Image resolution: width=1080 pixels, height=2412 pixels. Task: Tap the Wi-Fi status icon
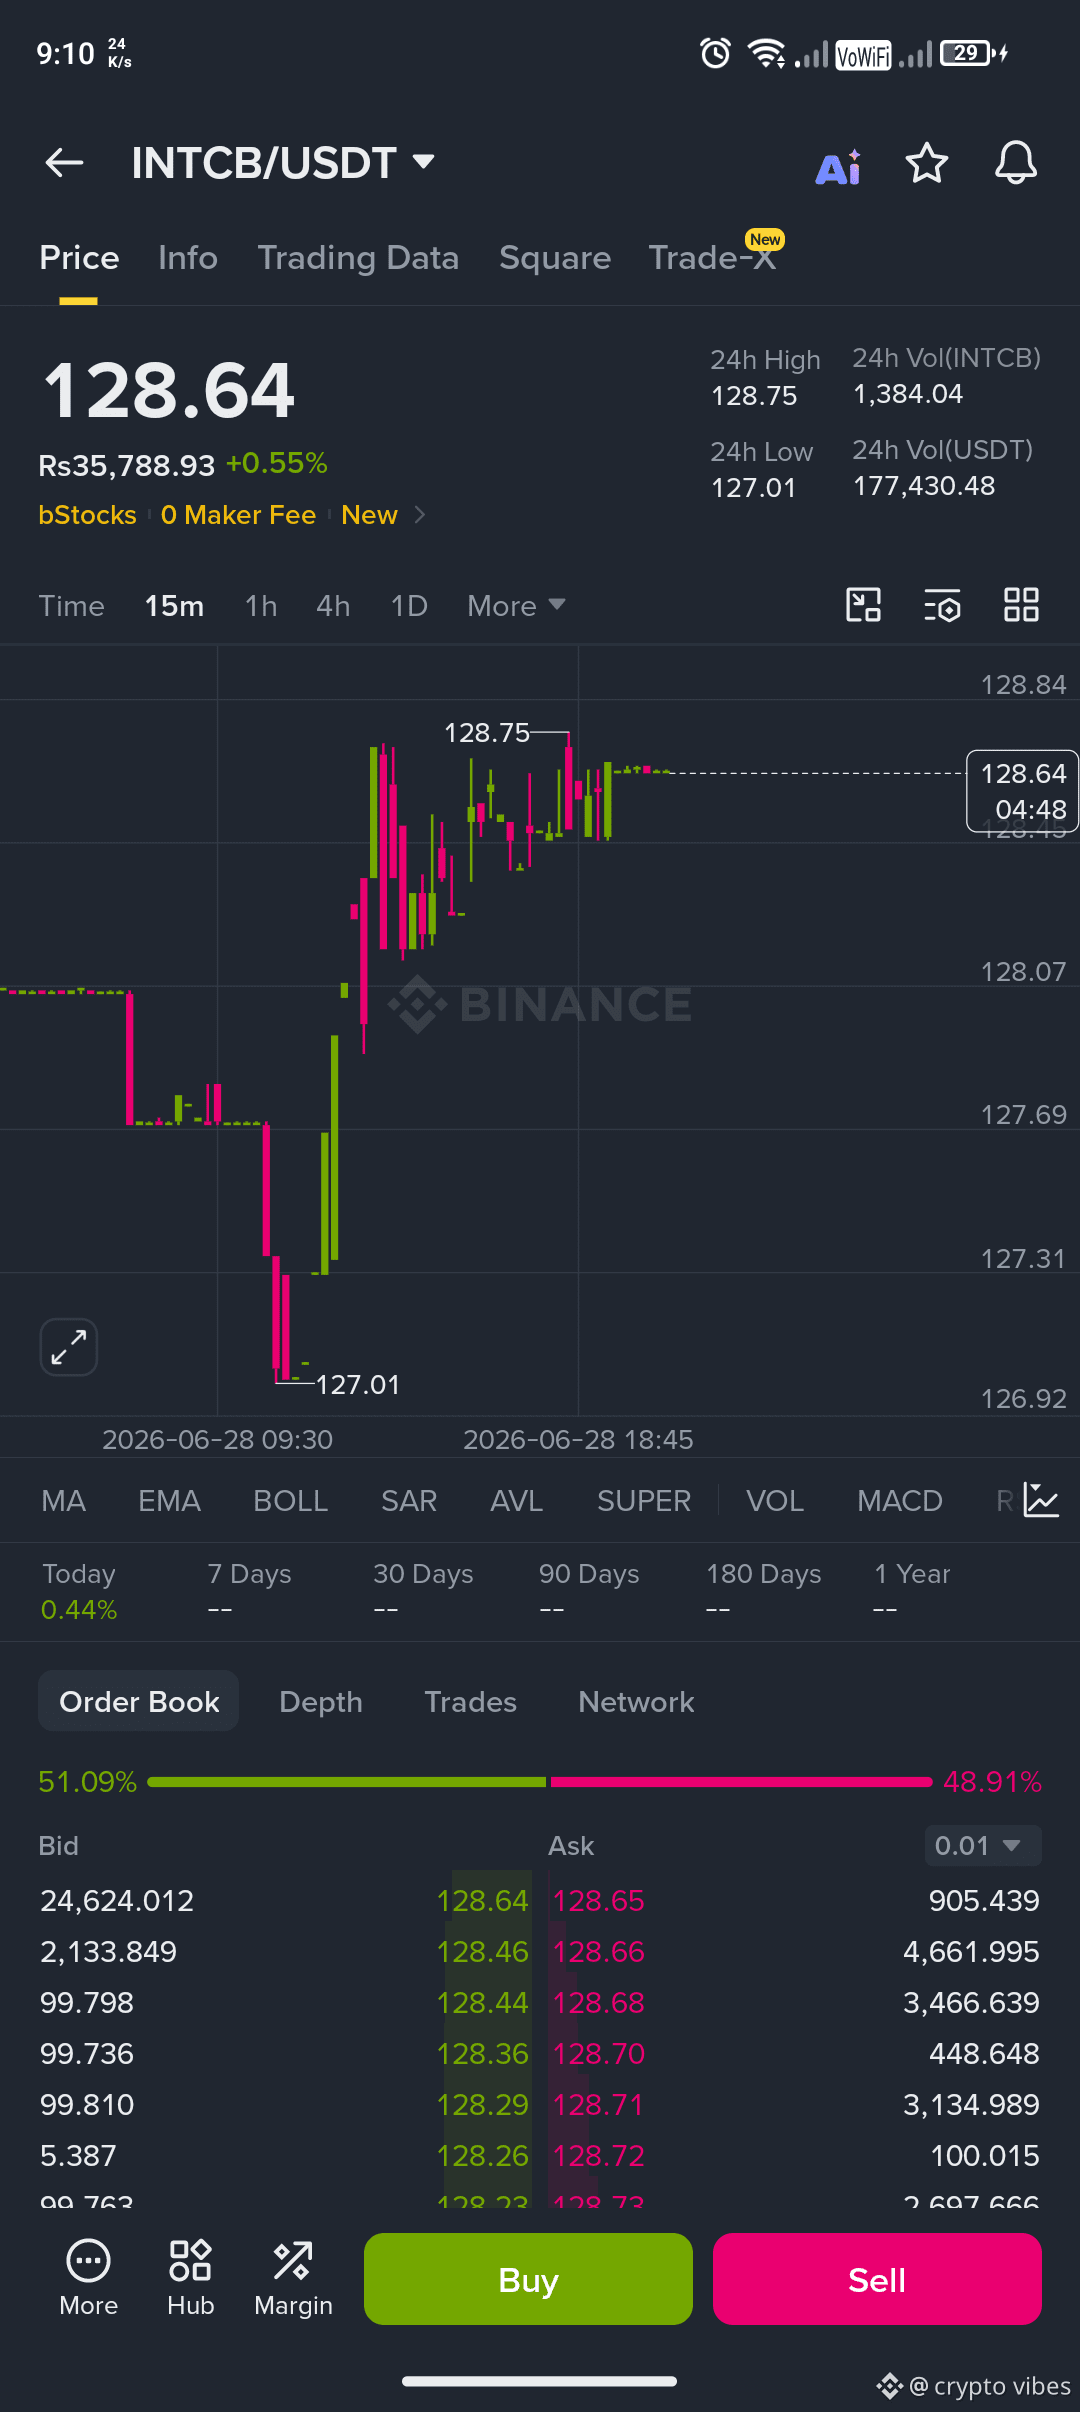(767, 53)
